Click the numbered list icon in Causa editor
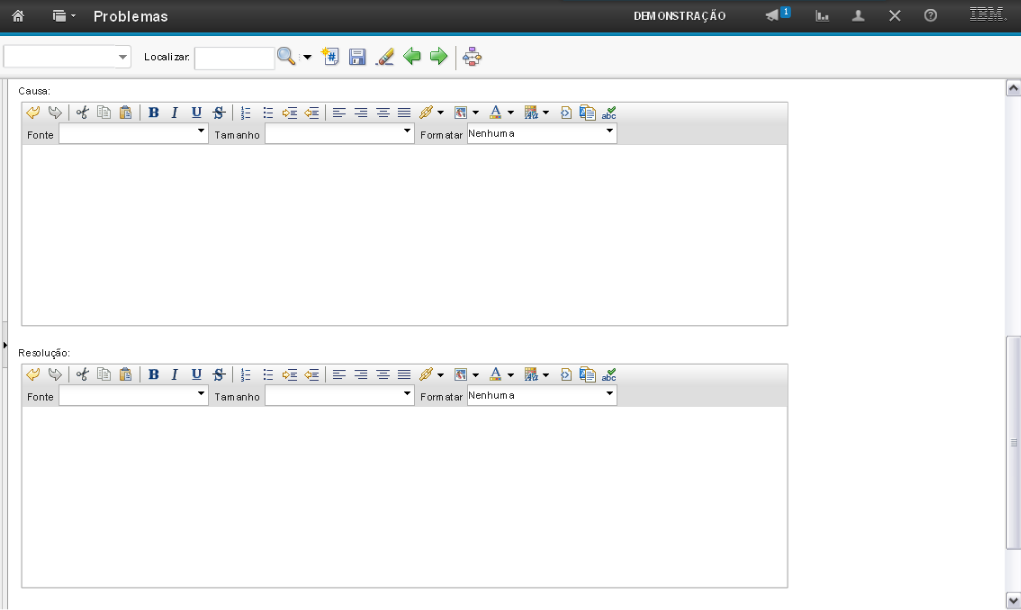 coord(246,113)
